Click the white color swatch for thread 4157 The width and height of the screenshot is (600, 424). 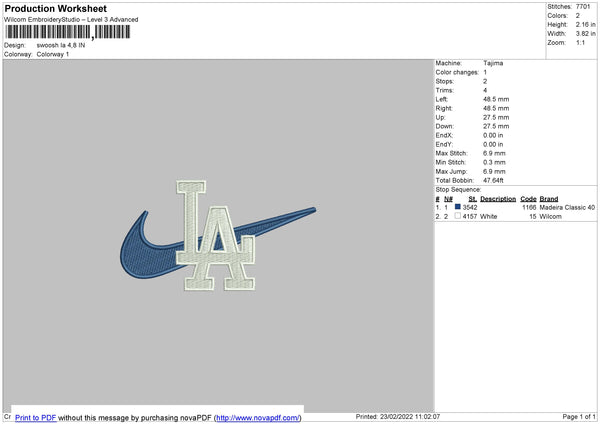(x=457, y=216)
